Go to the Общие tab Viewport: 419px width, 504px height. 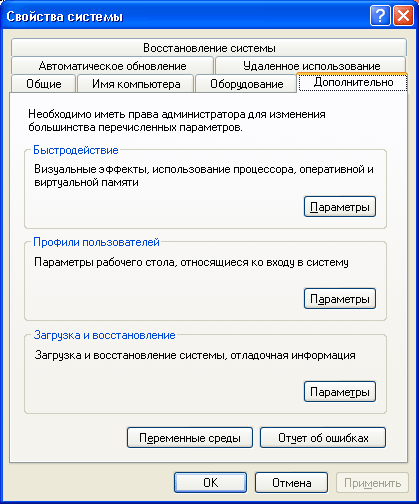pos(44,84)
